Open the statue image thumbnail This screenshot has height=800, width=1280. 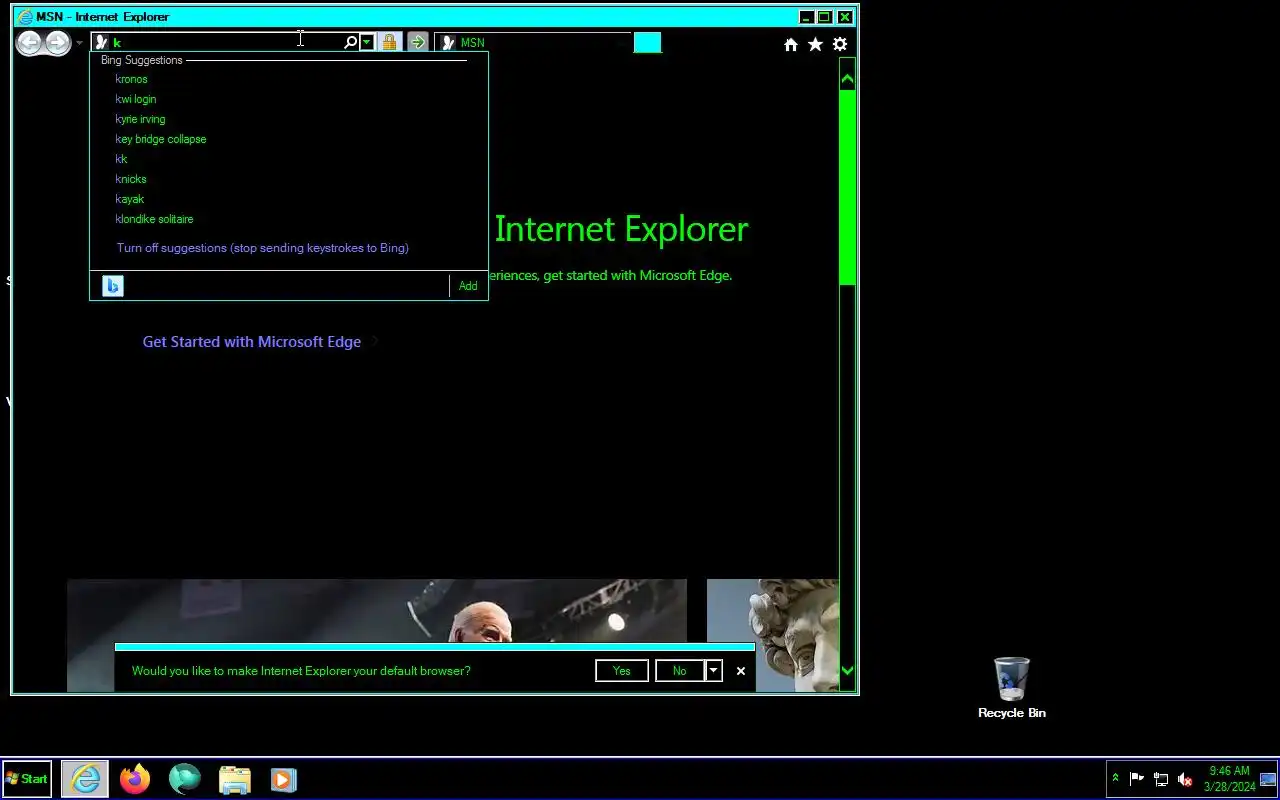pos(772,634)
